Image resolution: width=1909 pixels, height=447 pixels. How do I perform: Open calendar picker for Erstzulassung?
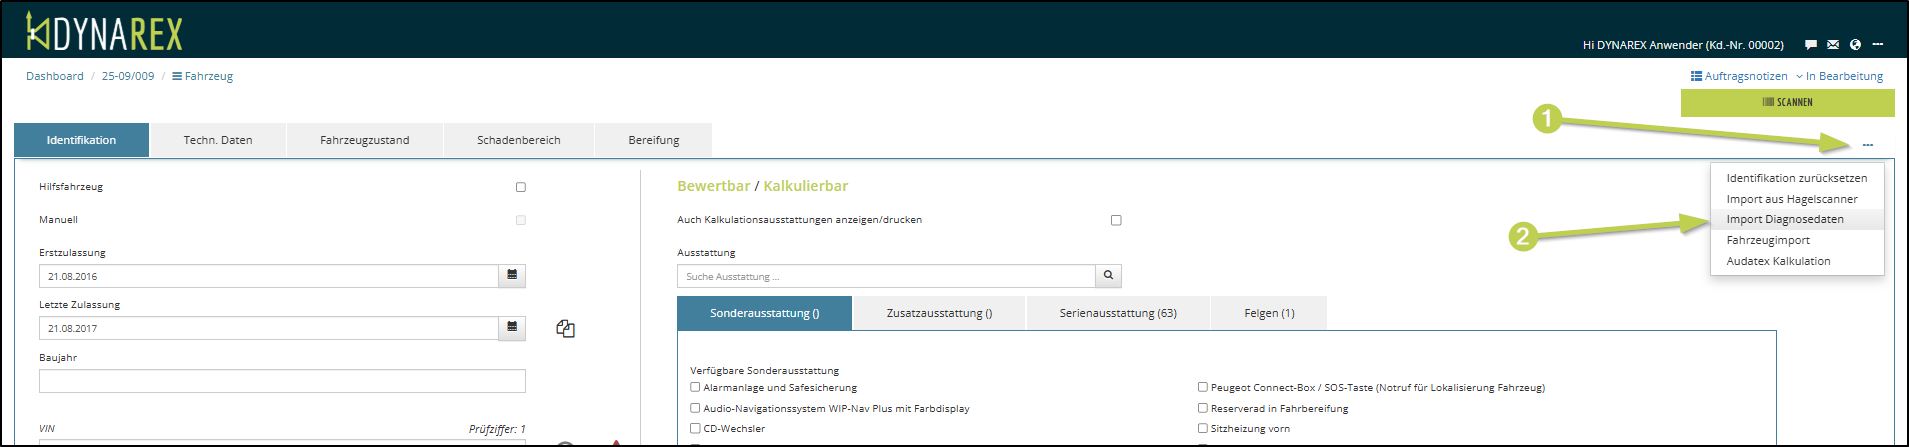(512, 275)
